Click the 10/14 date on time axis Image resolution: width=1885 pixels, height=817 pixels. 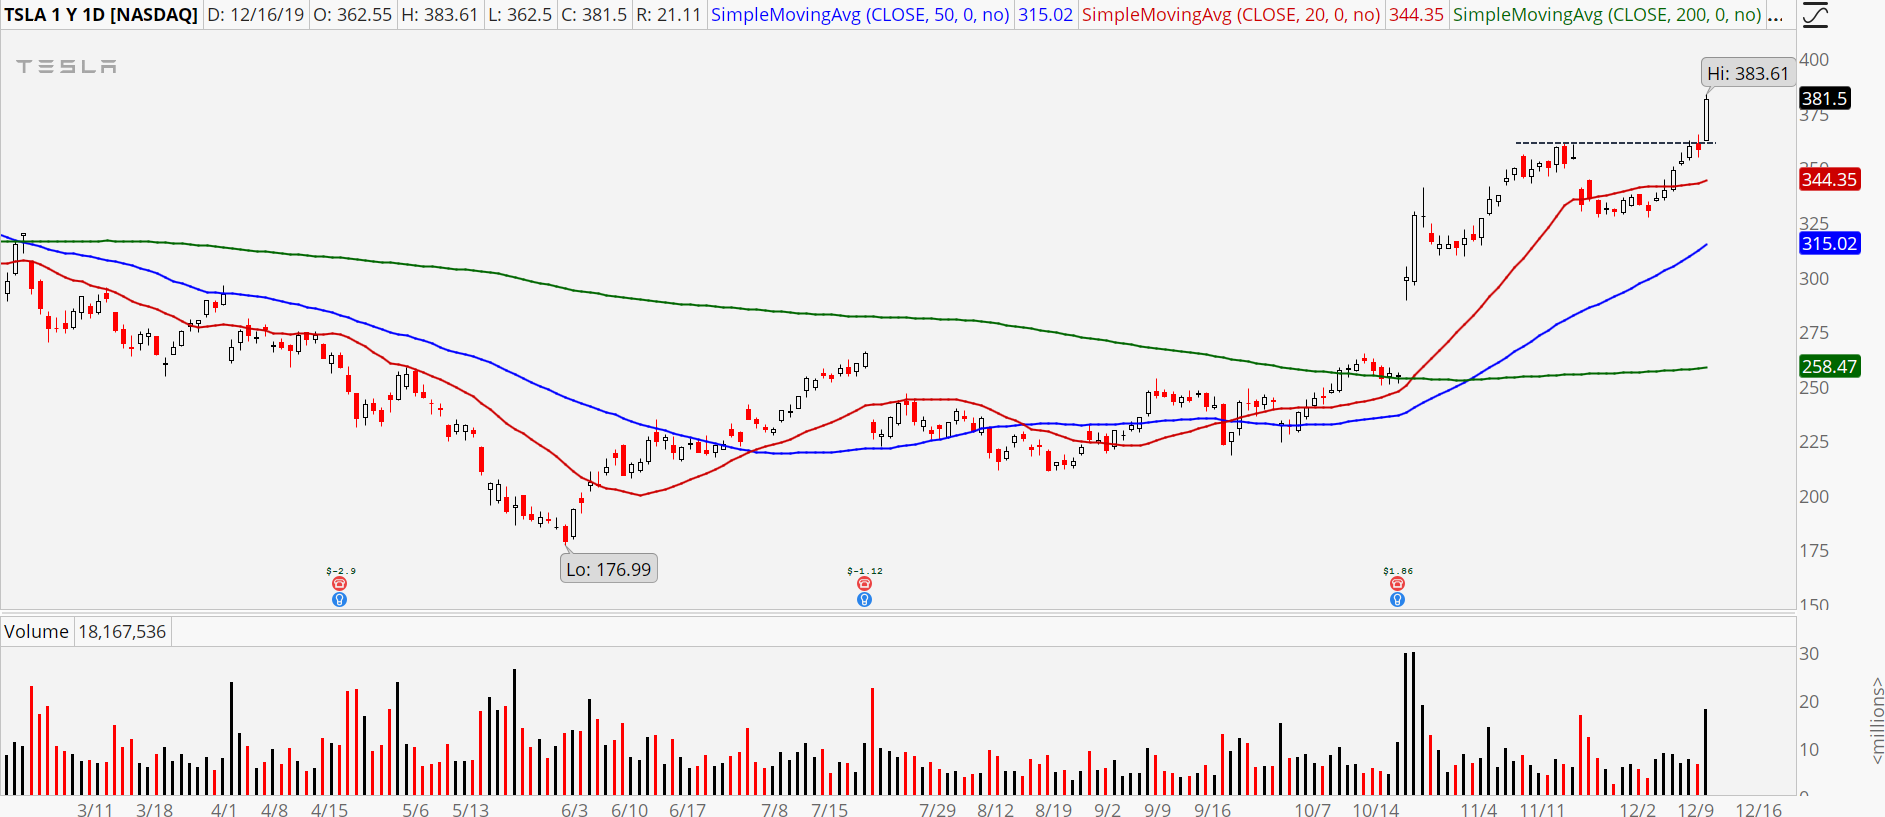[1376, 809]
